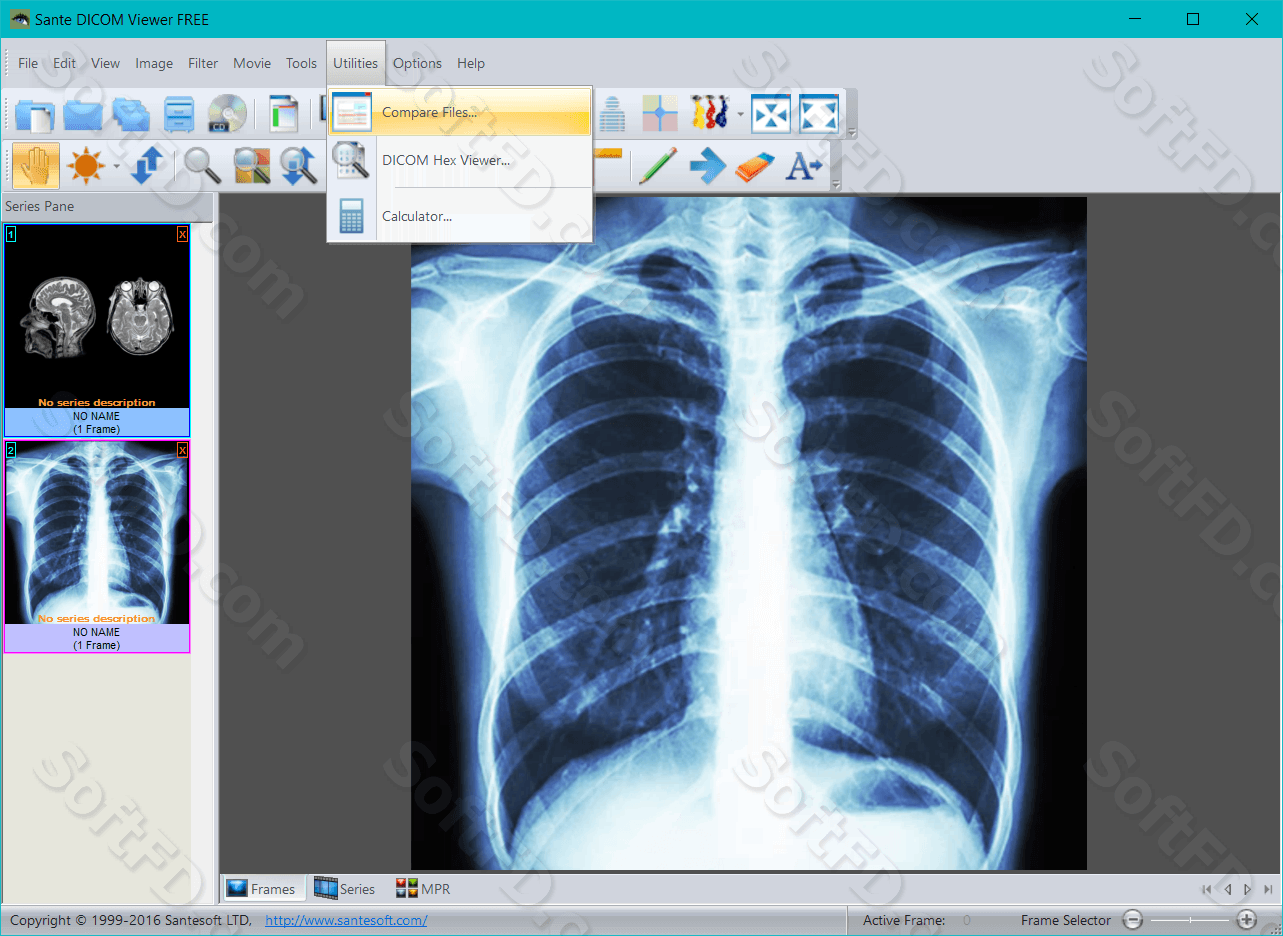Open the Options menu
The height and width of the screenshot is (936, 1283).
click(417, 63)
